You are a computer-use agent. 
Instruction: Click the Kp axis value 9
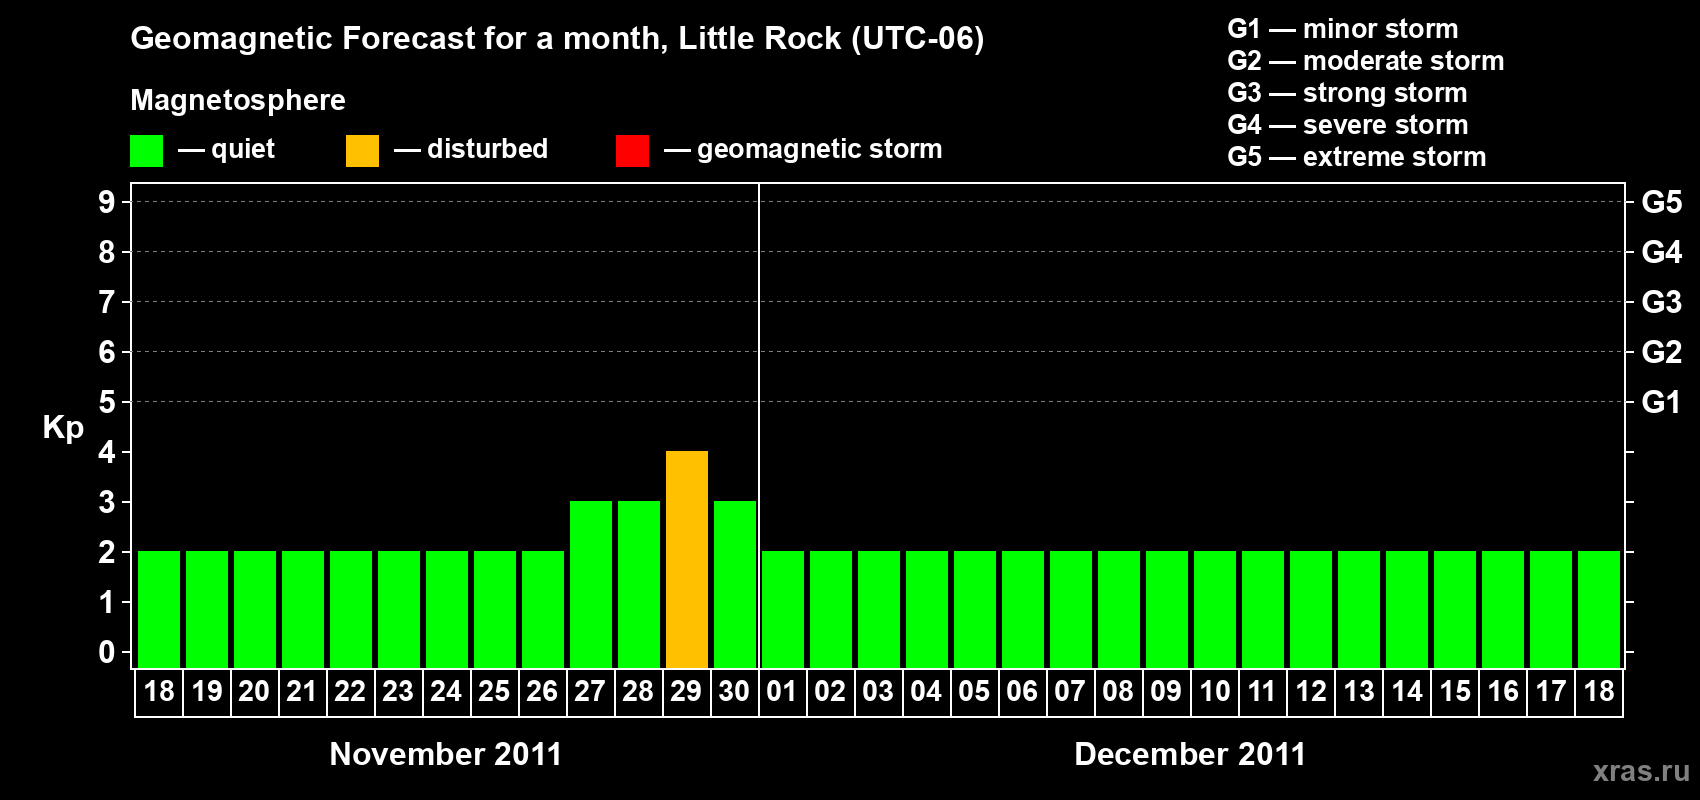click(107, 202)
